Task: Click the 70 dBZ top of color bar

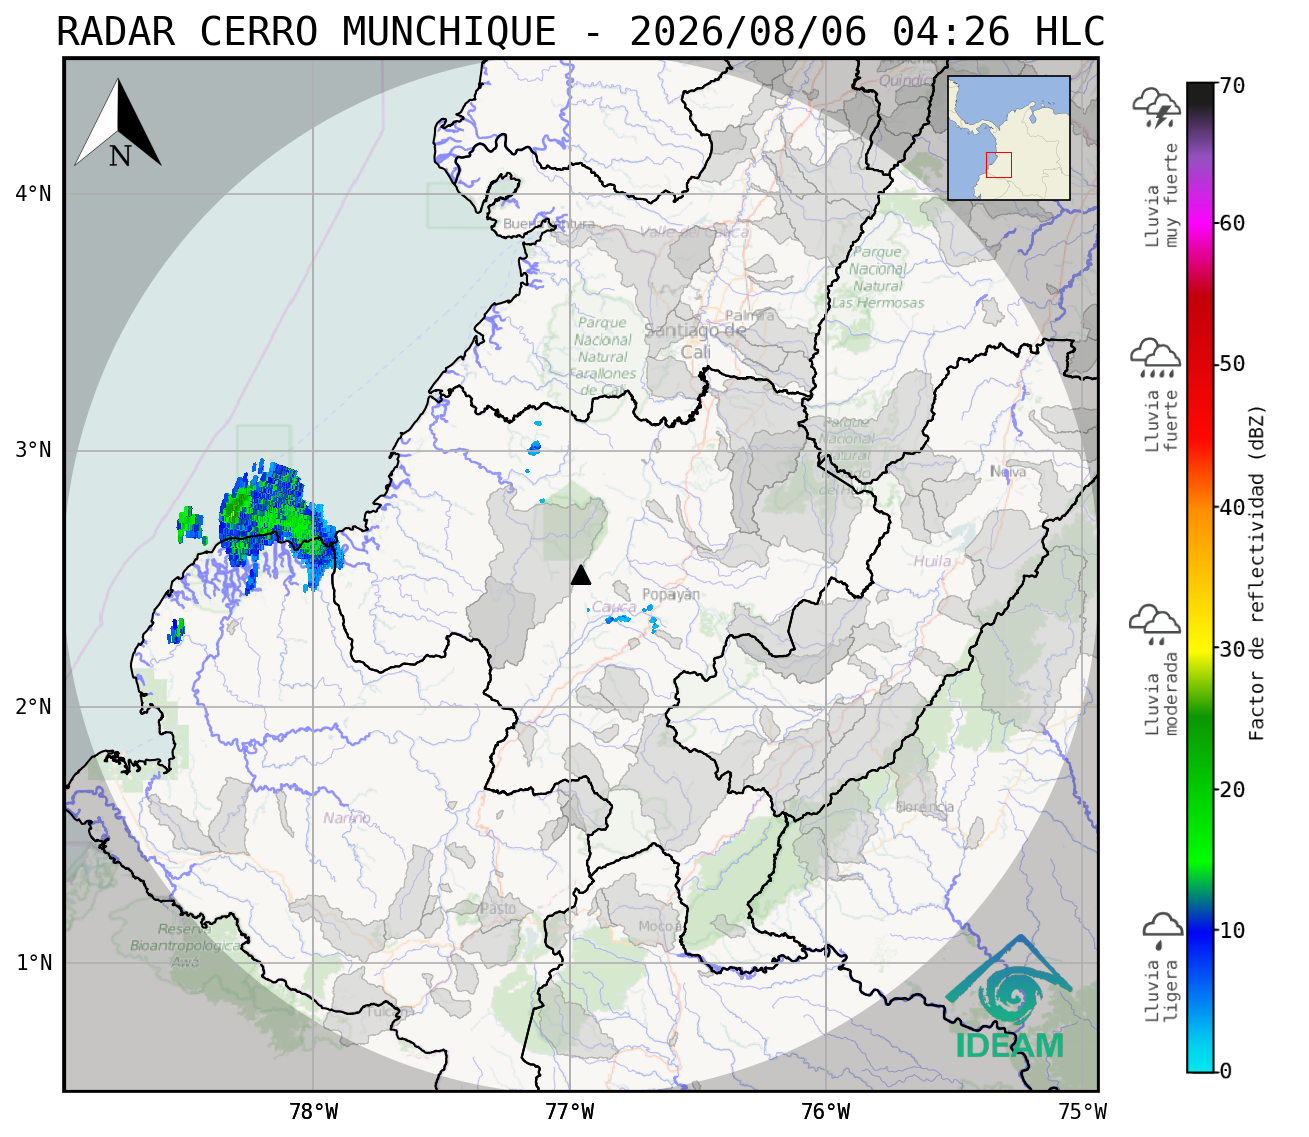Action: [x=1200, y=87]
